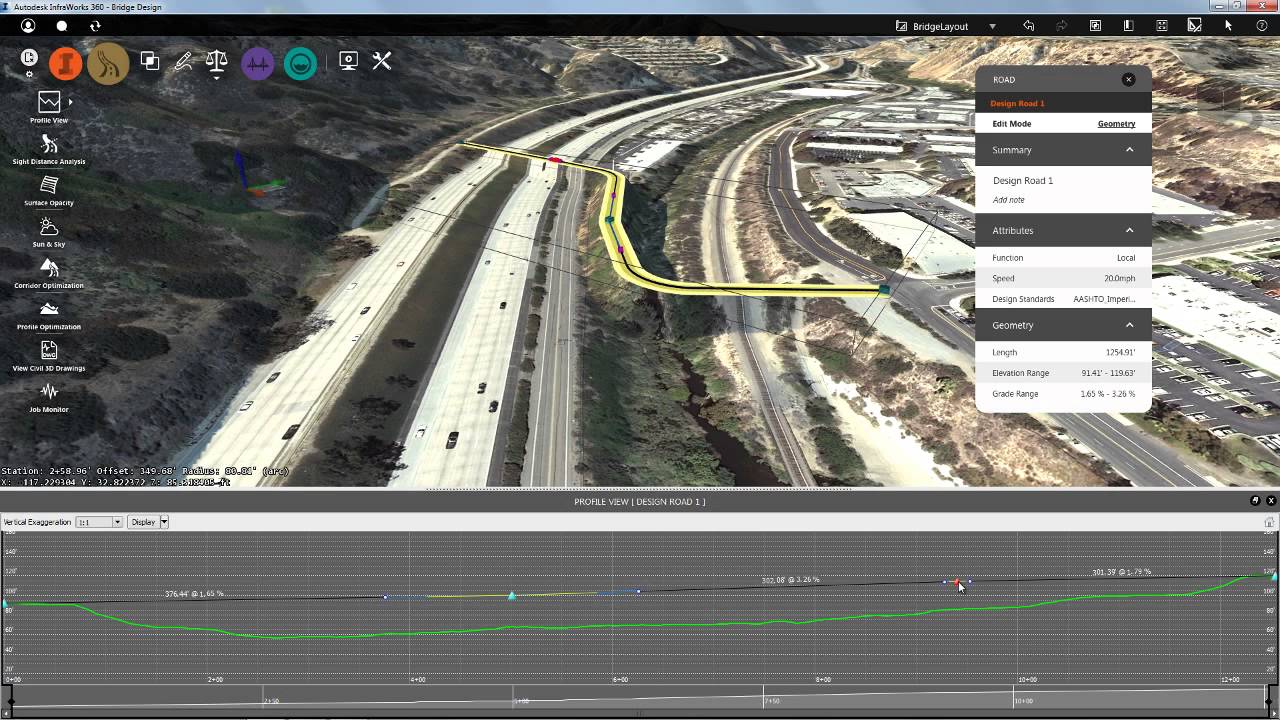
Task: Open View Civil 3D Drawings
Action: coord(49,355)
